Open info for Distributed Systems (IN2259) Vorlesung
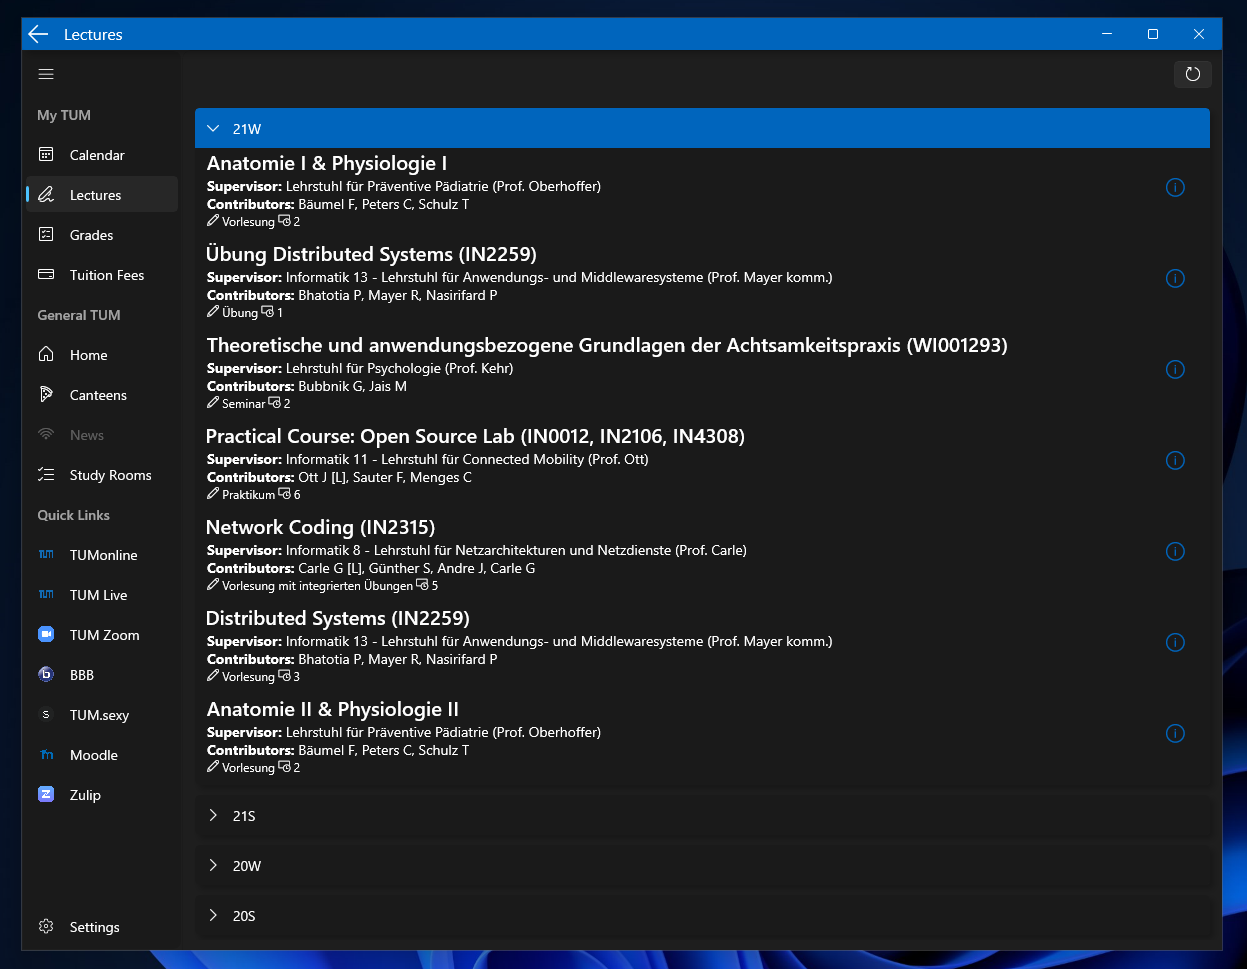 pyautogui.click(x=1176, y=642)
